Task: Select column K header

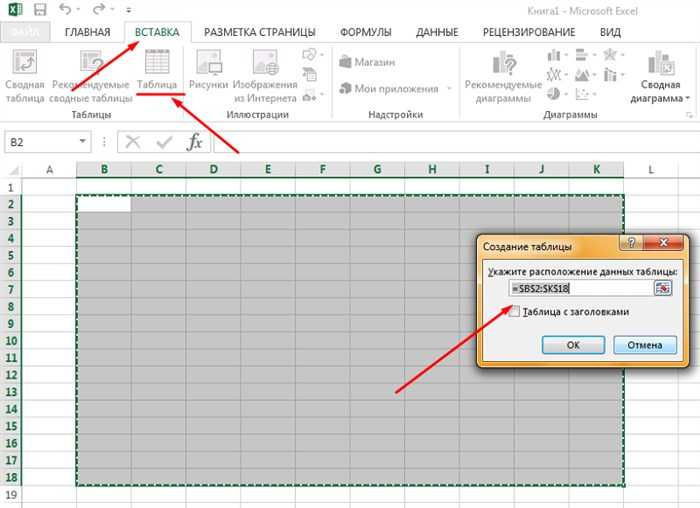Action: coord(596,170)
